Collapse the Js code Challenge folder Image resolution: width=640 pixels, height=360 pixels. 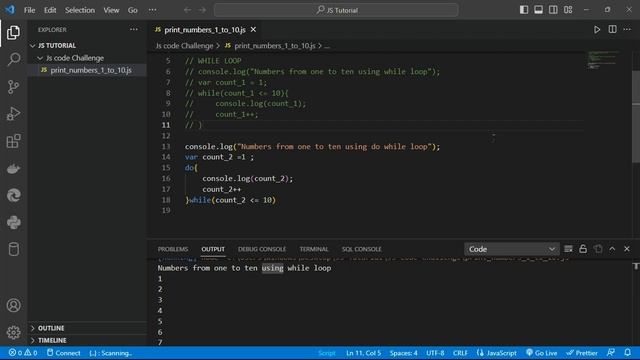[87, 58]
